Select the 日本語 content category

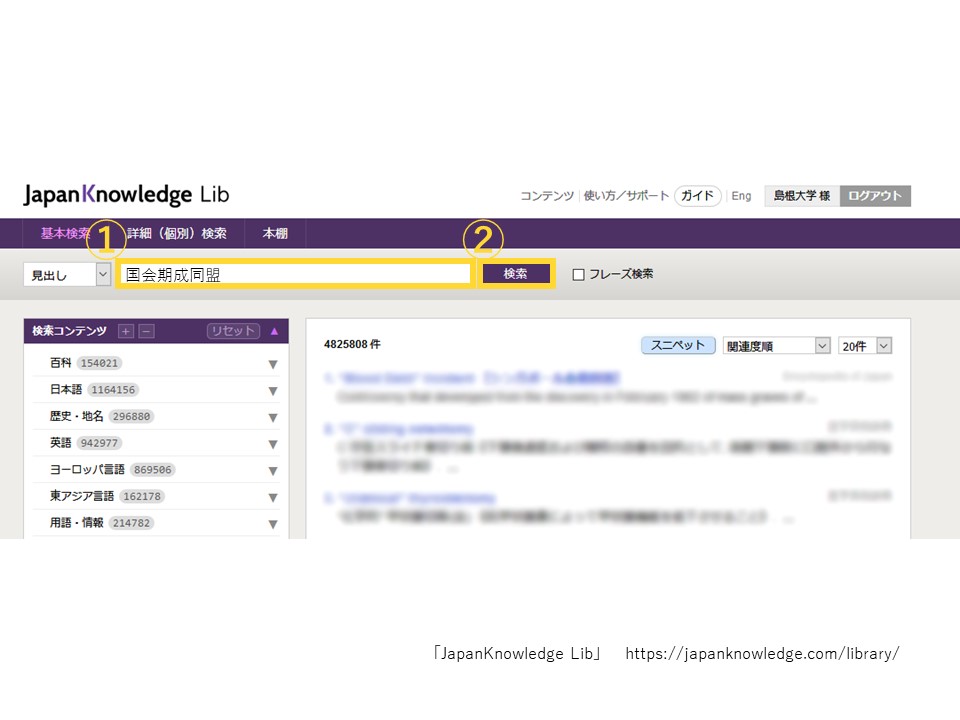[x=66, y=389]
